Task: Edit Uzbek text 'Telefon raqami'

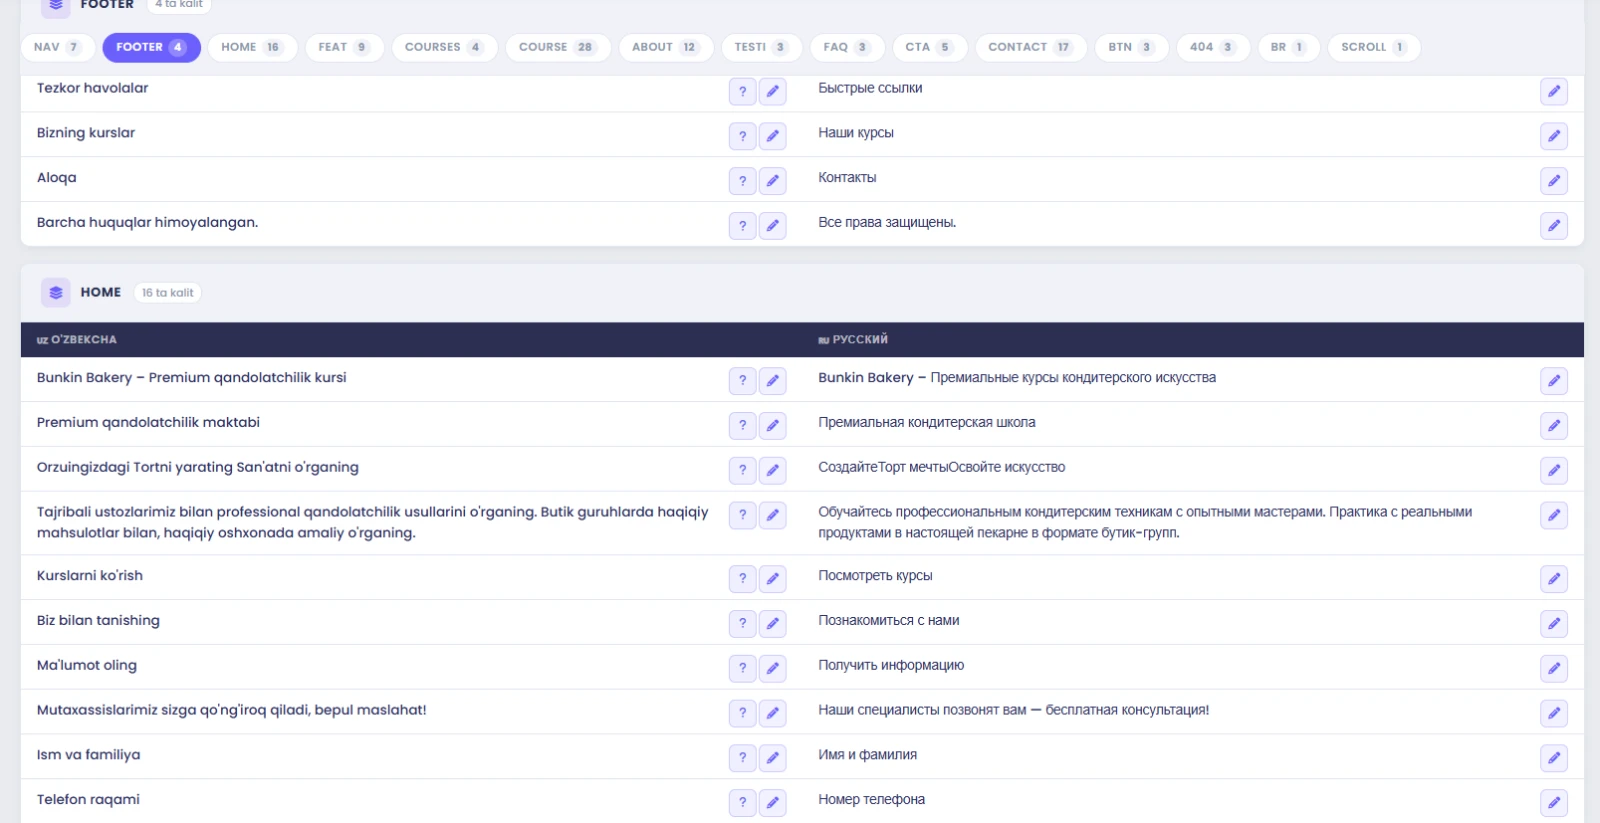Action: 772,803
